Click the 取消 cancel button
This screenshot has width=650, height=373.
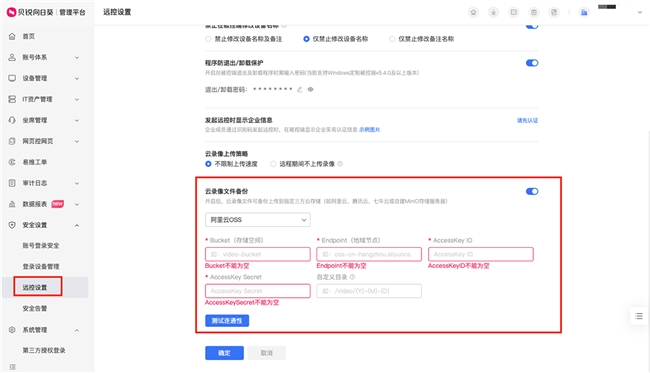pyautogui.click(x=267, y=353)
